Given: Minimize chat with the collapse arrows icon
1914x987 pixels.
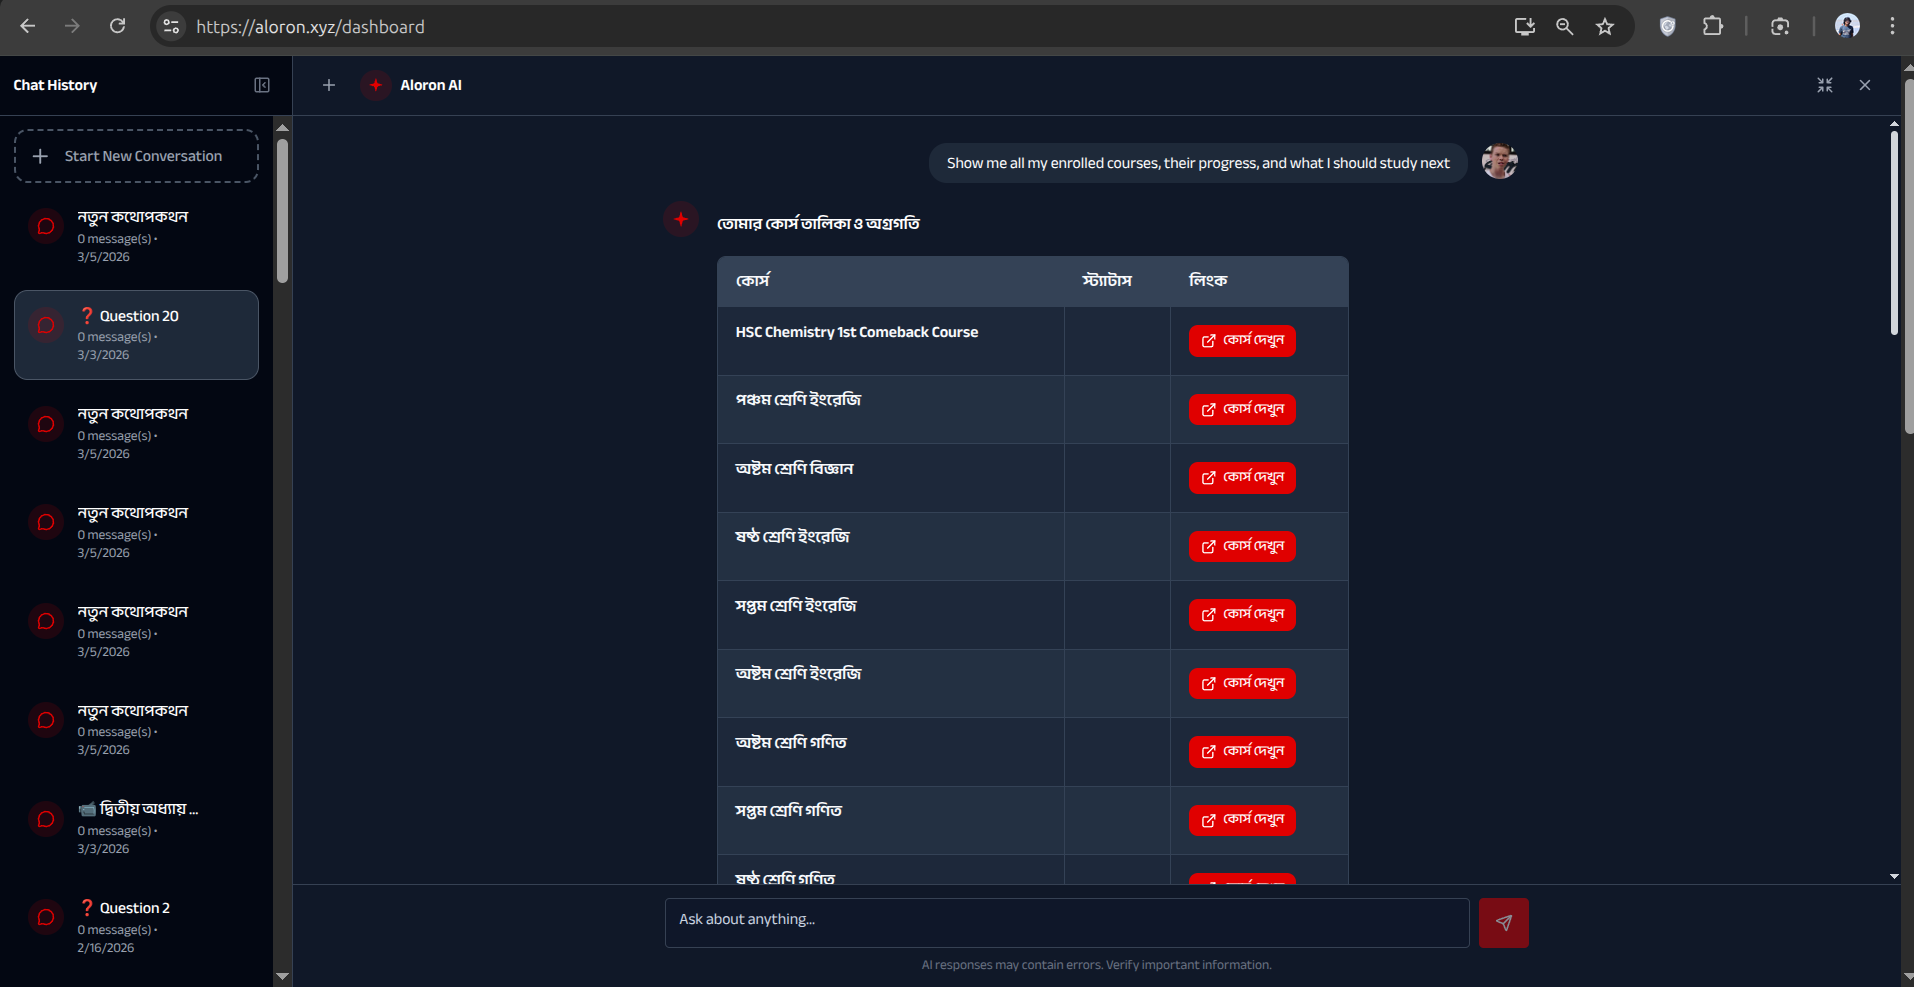Looking at the screenshot, I should pyautogui.click(x=1825, y=85).
